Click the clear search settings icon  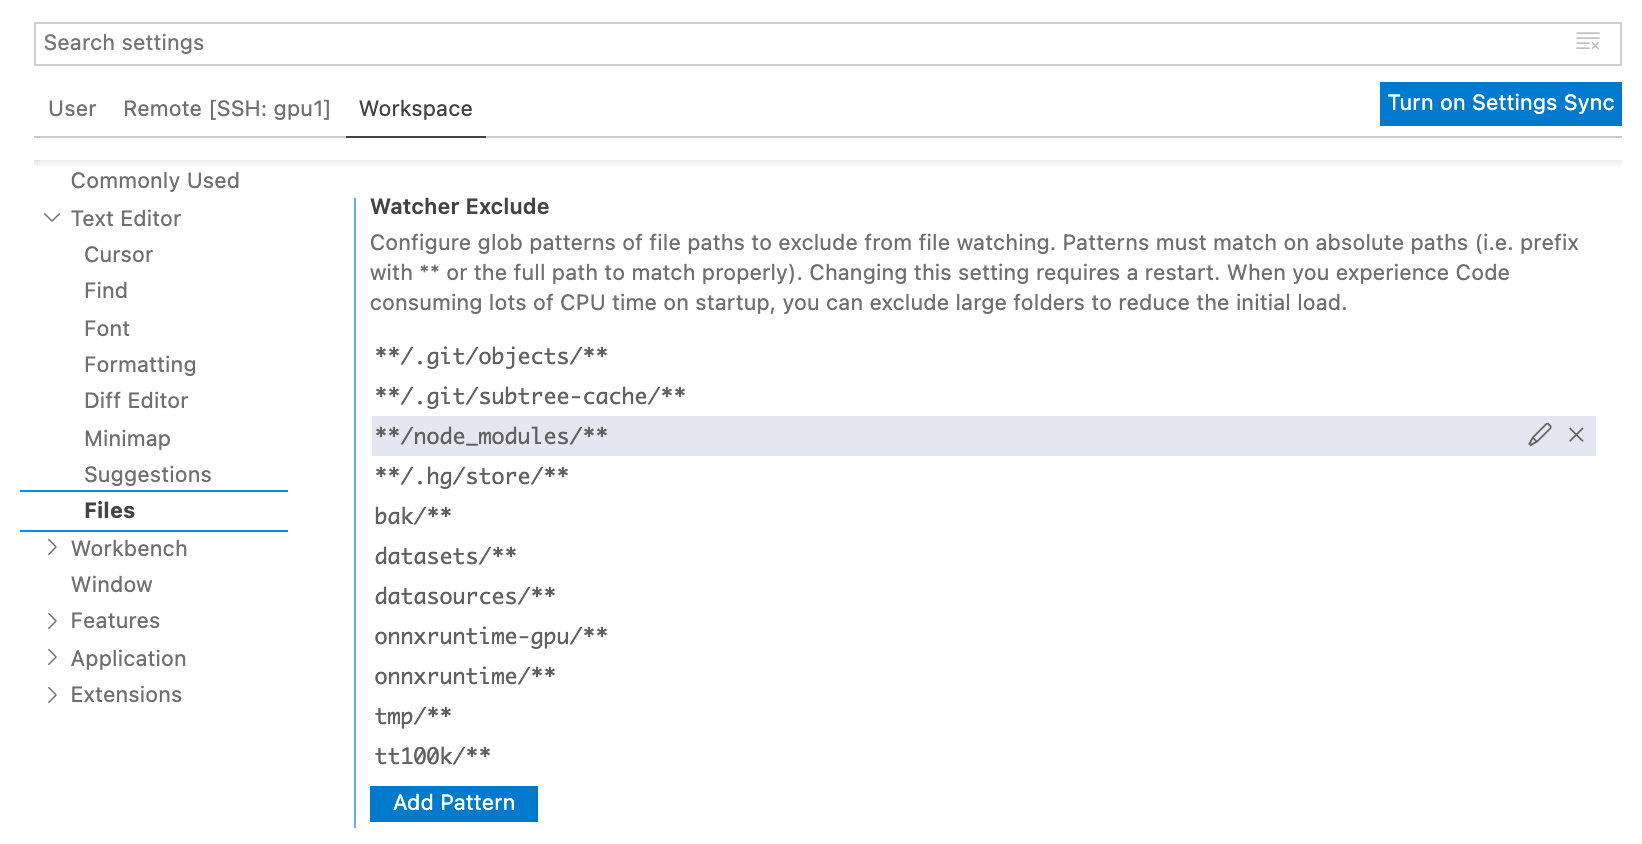coord(1587,42)
